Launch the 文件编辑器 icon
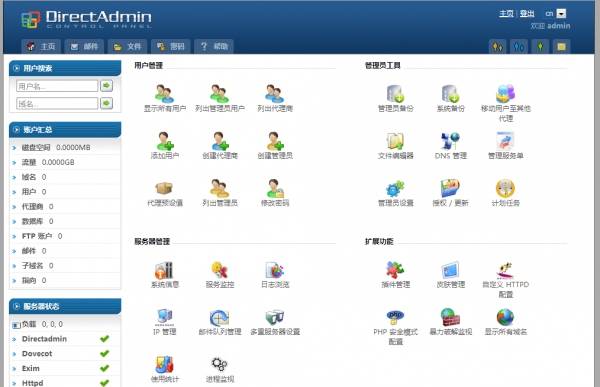 (x=395, y=141)
